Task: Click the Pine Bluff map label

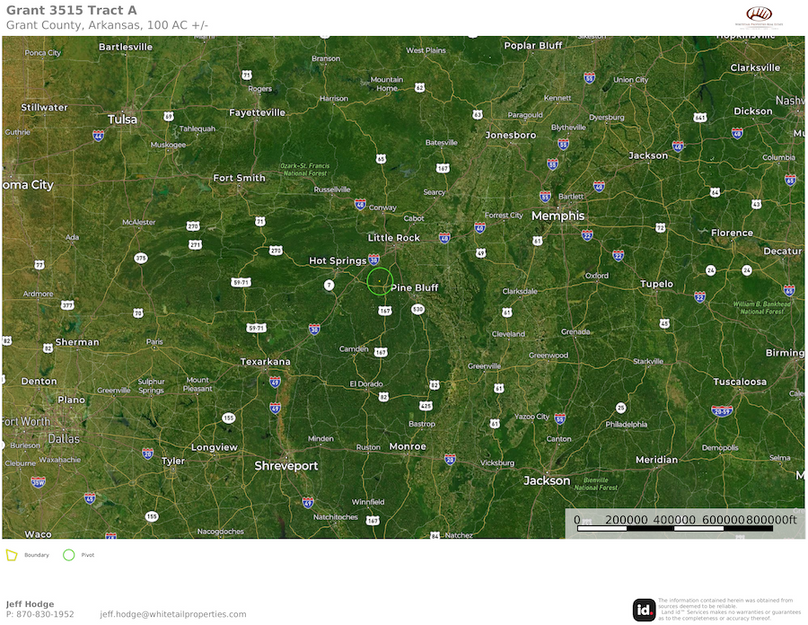Action: click(415, 288)
